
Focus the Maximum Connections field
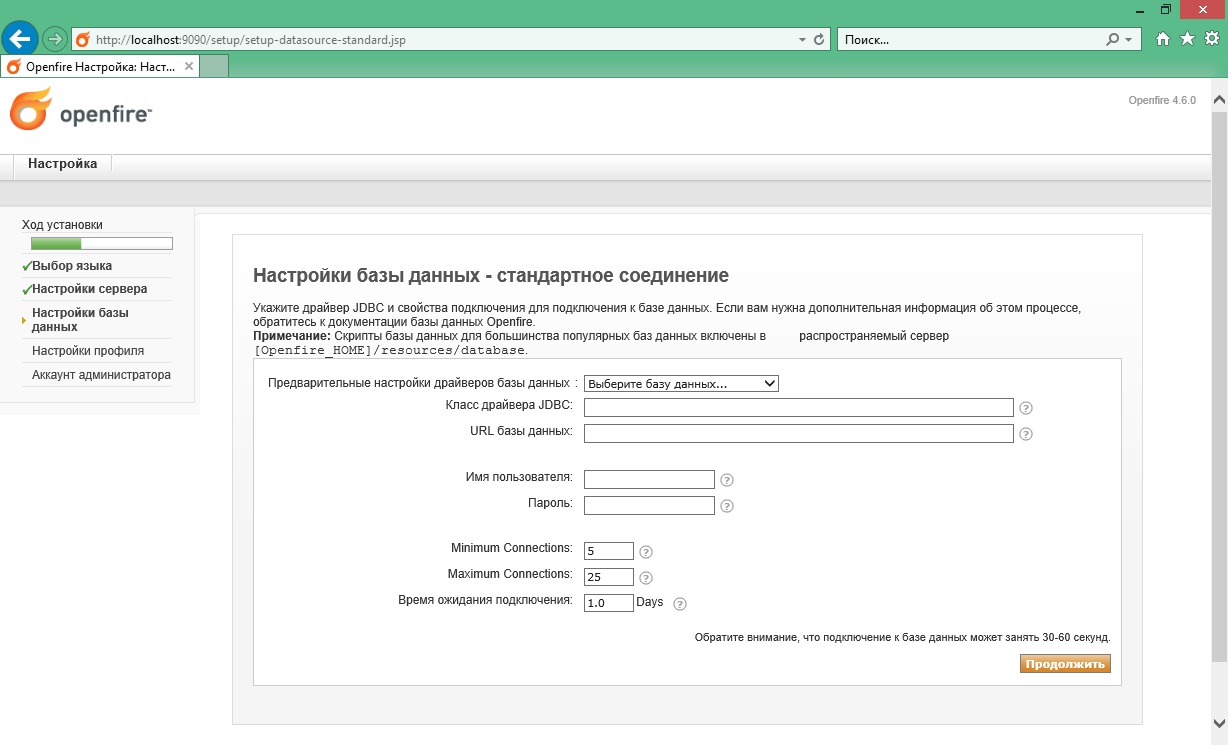[x=609, y=577]
